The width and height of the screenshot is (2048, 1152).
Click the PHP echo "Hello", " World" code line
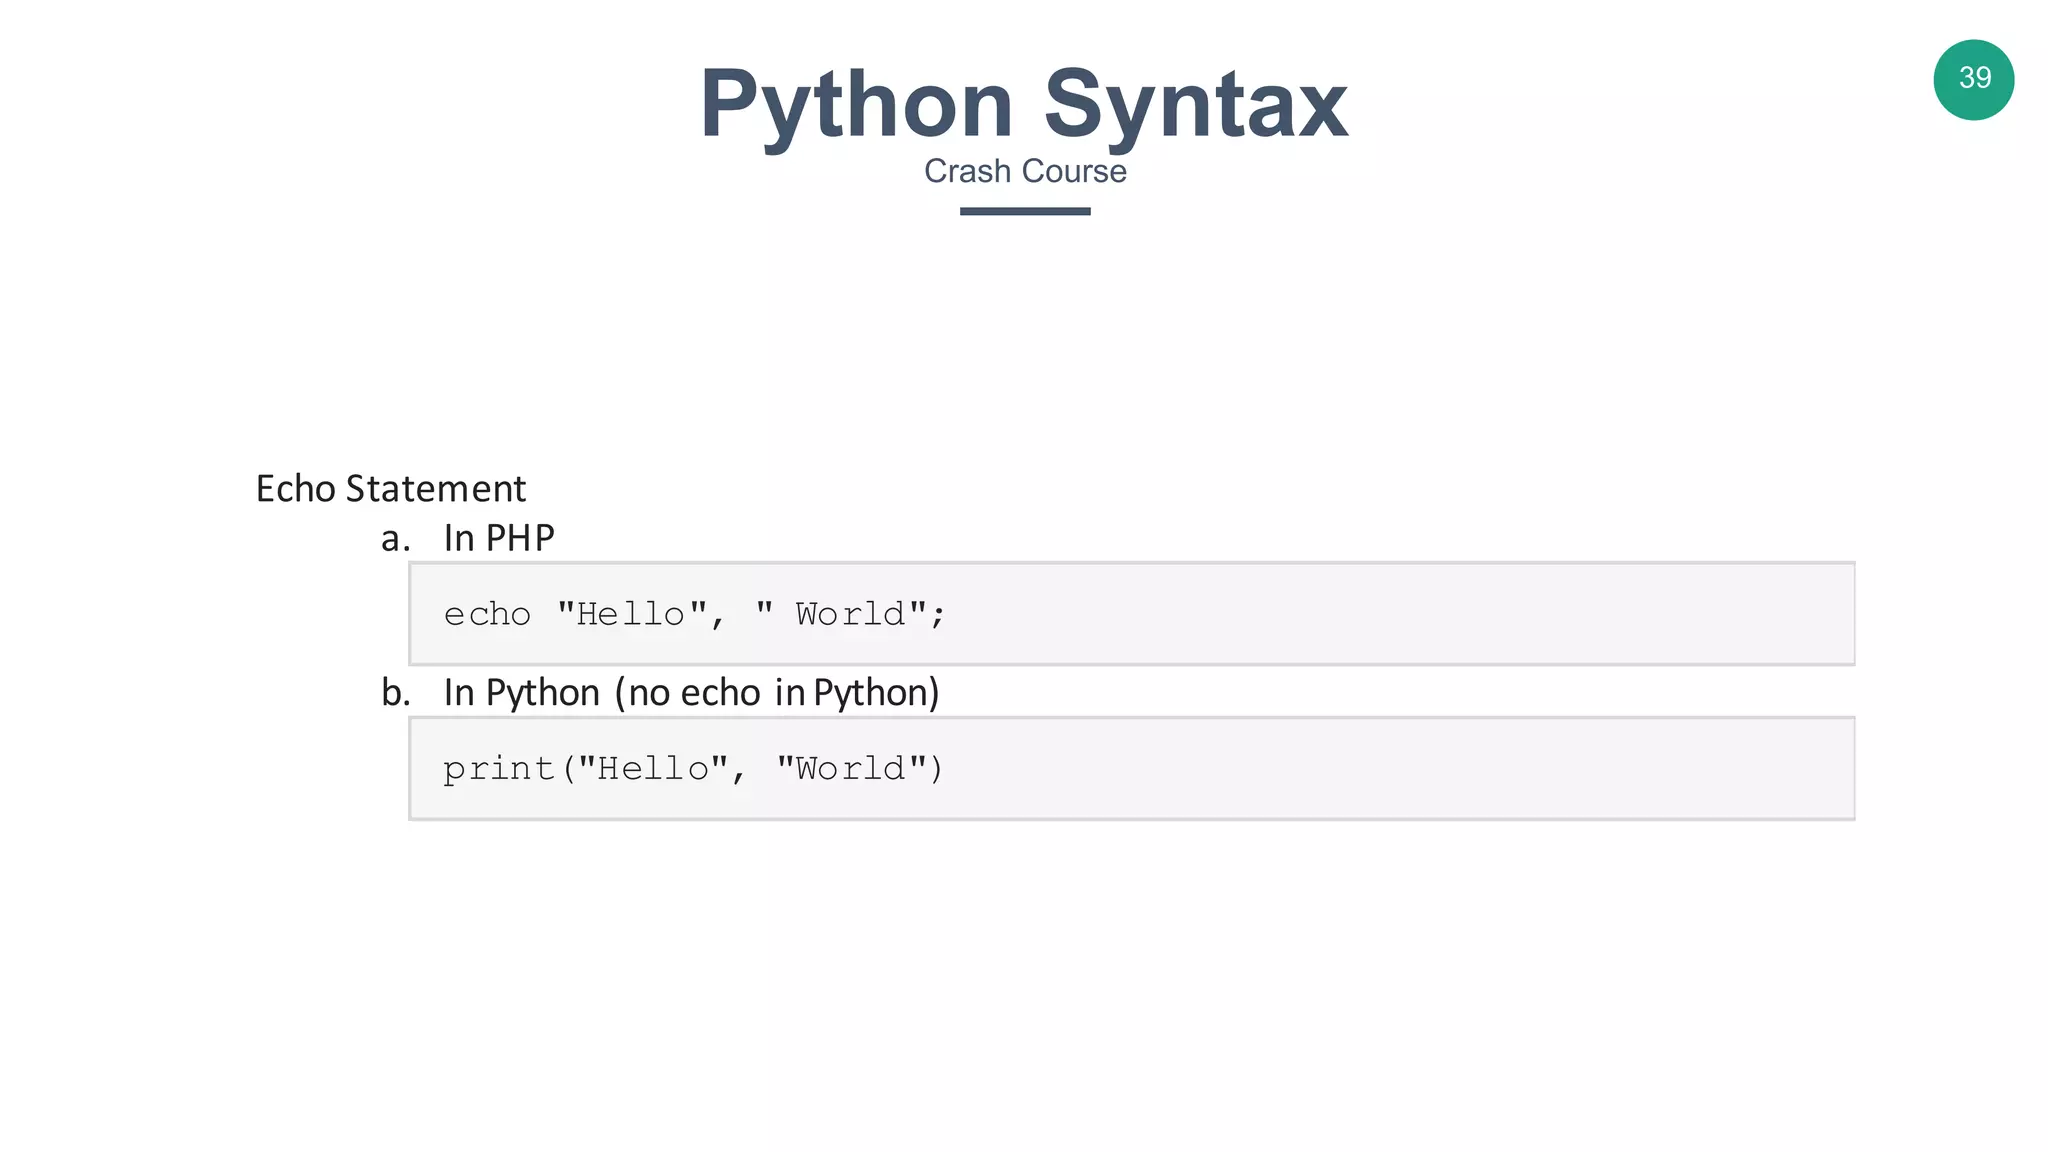[694, 614]
